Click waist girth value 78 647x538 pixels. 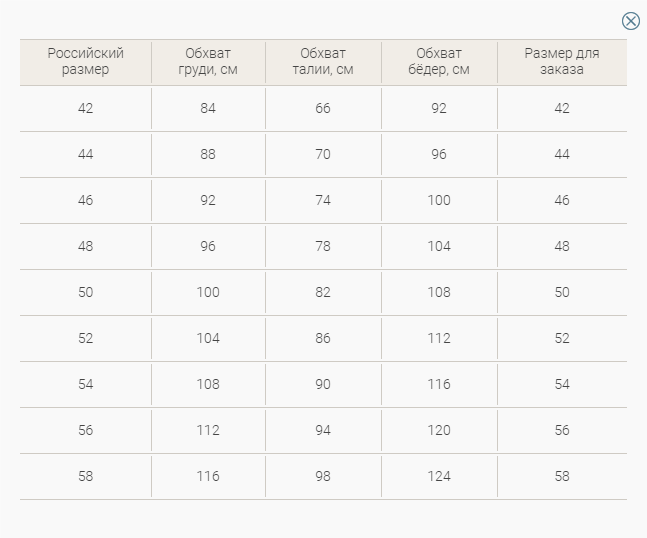point(323,246)
